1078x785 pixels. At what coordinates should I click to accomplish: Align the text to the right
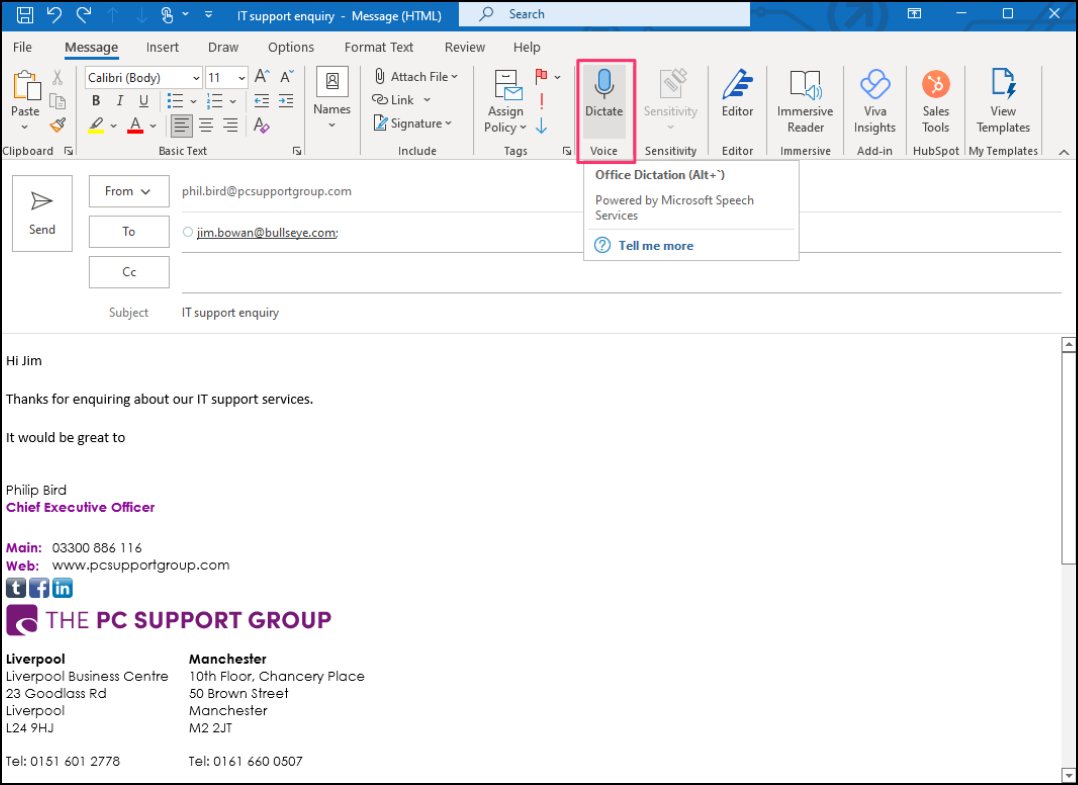230,125
